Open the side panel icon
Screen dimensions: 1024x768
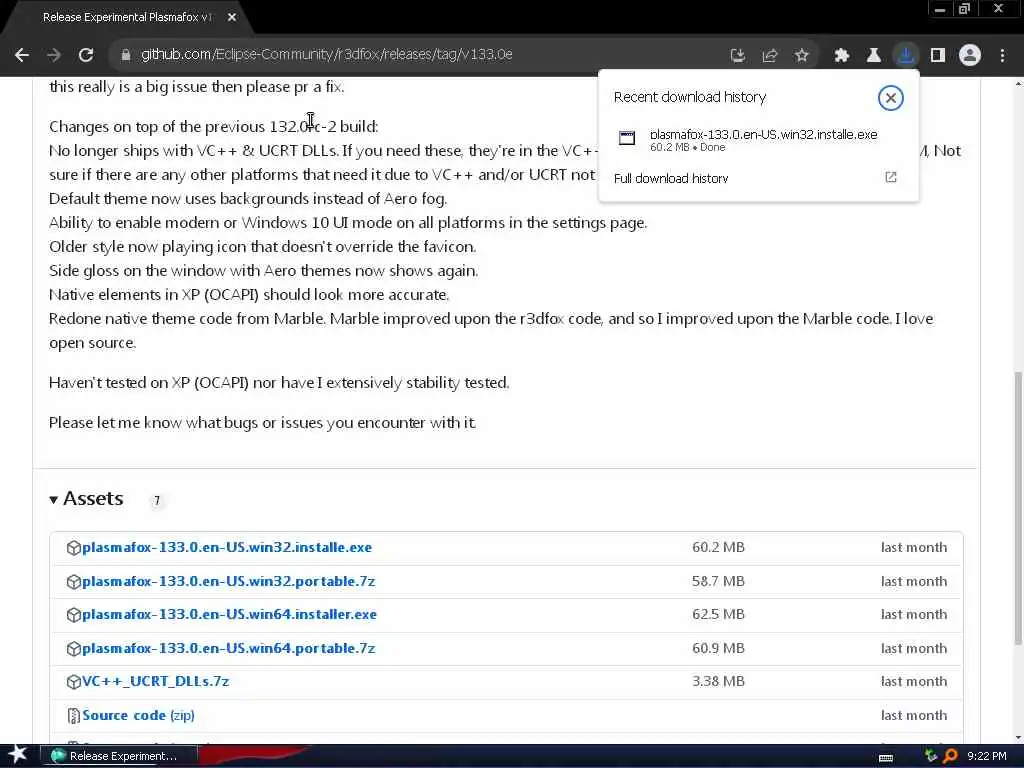tap(938, 56)
